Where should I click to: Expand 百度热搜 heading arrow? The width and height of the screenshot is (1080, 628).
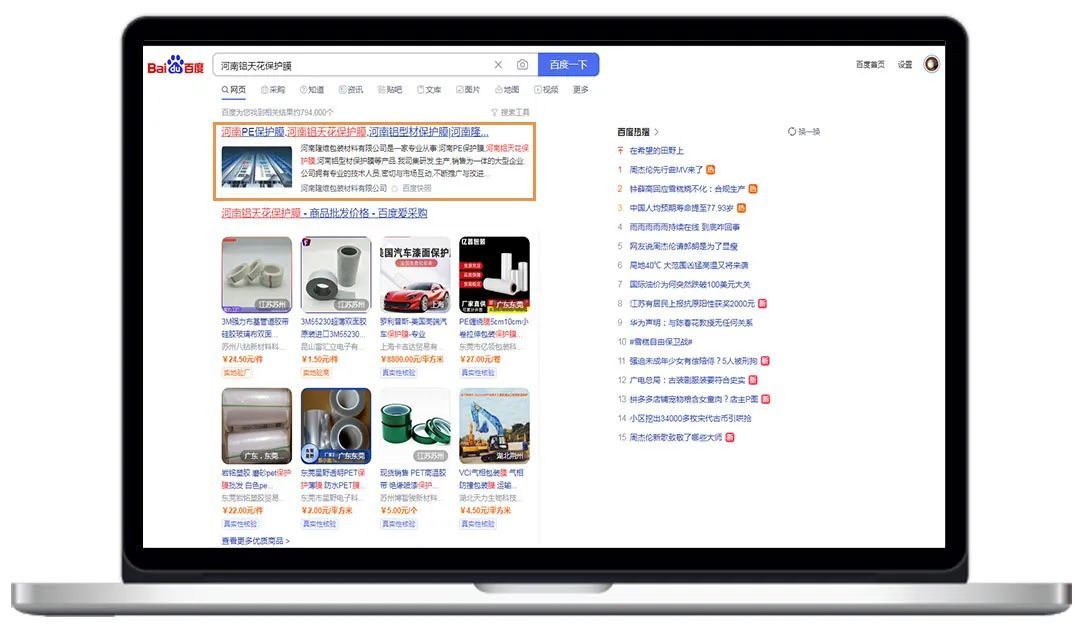657,132
